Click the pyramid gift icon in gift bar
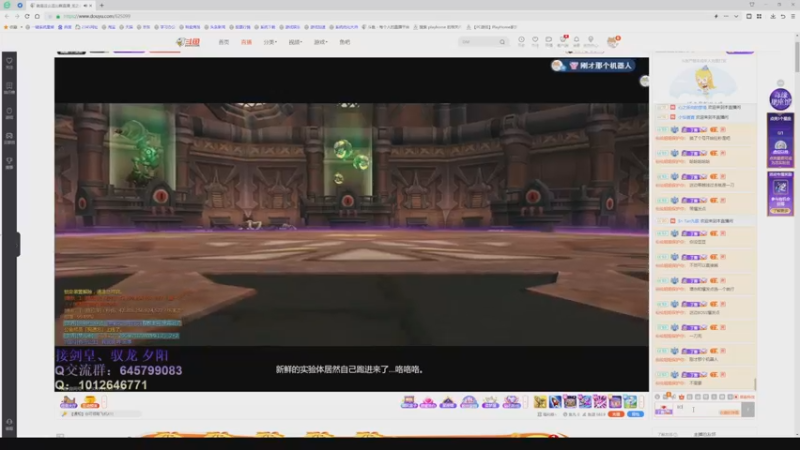Screen dimensions: 800x450 point(448,402)
